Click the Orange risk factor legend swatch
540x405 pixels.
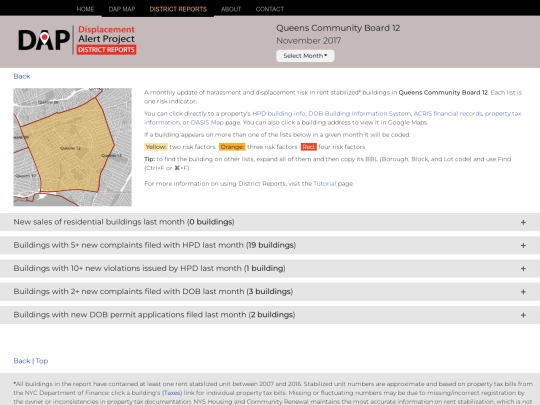click(x=232, y=147)
